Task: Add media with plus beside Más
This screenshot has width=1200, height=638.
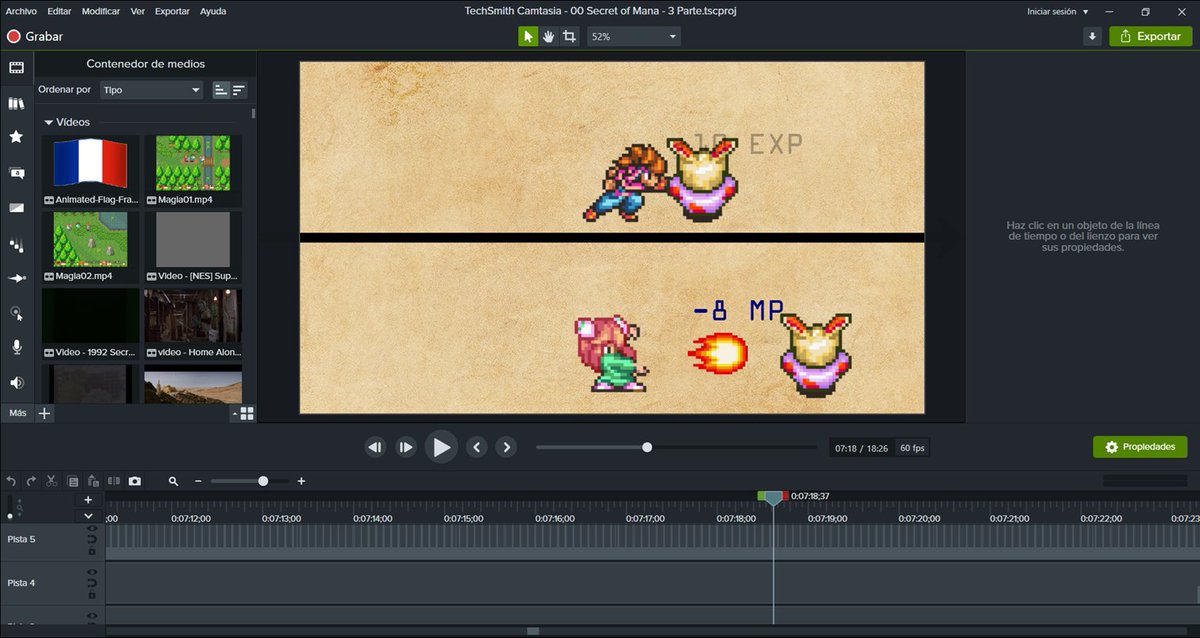Action: tap(44, 413)
